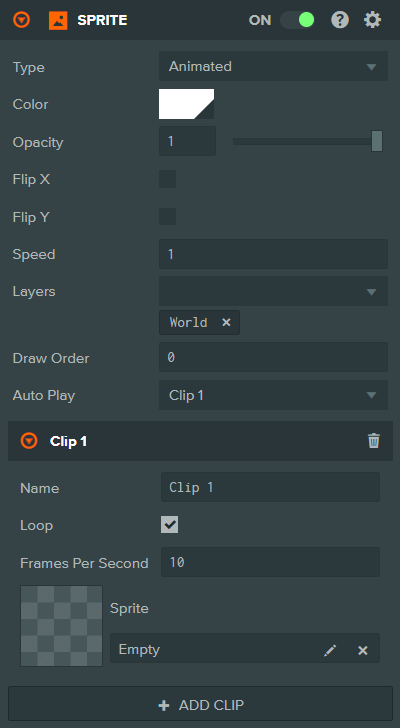Clear the Empty sprite asset

coord(363,650)
